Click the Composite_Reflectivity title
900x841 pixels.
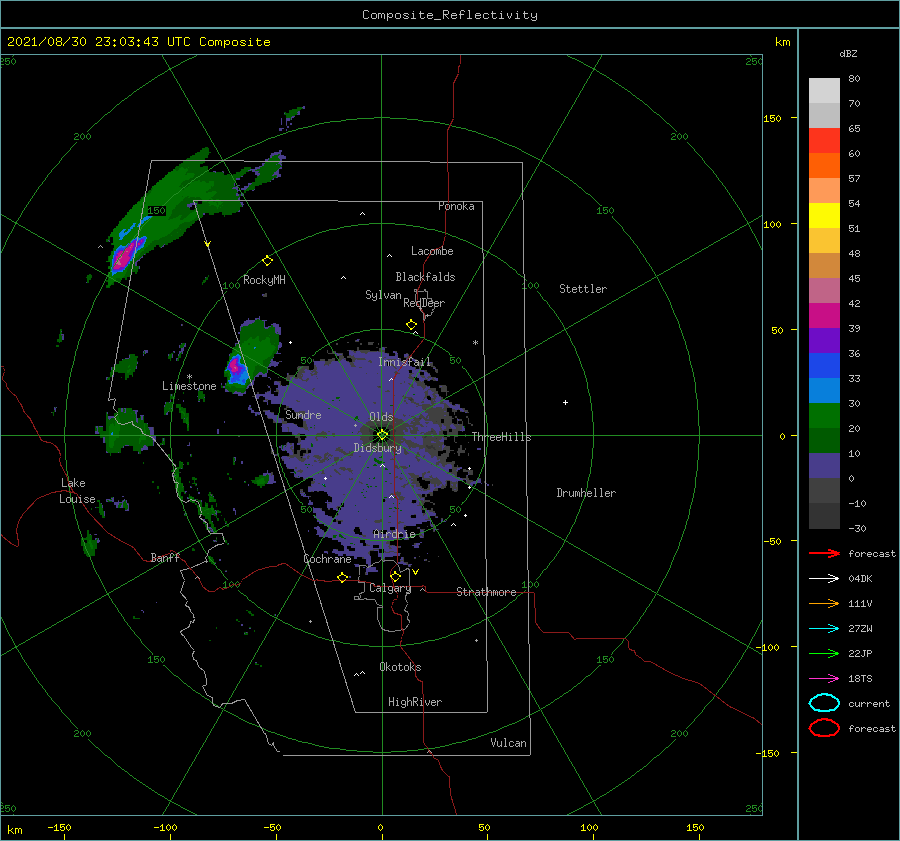[450, 15]
